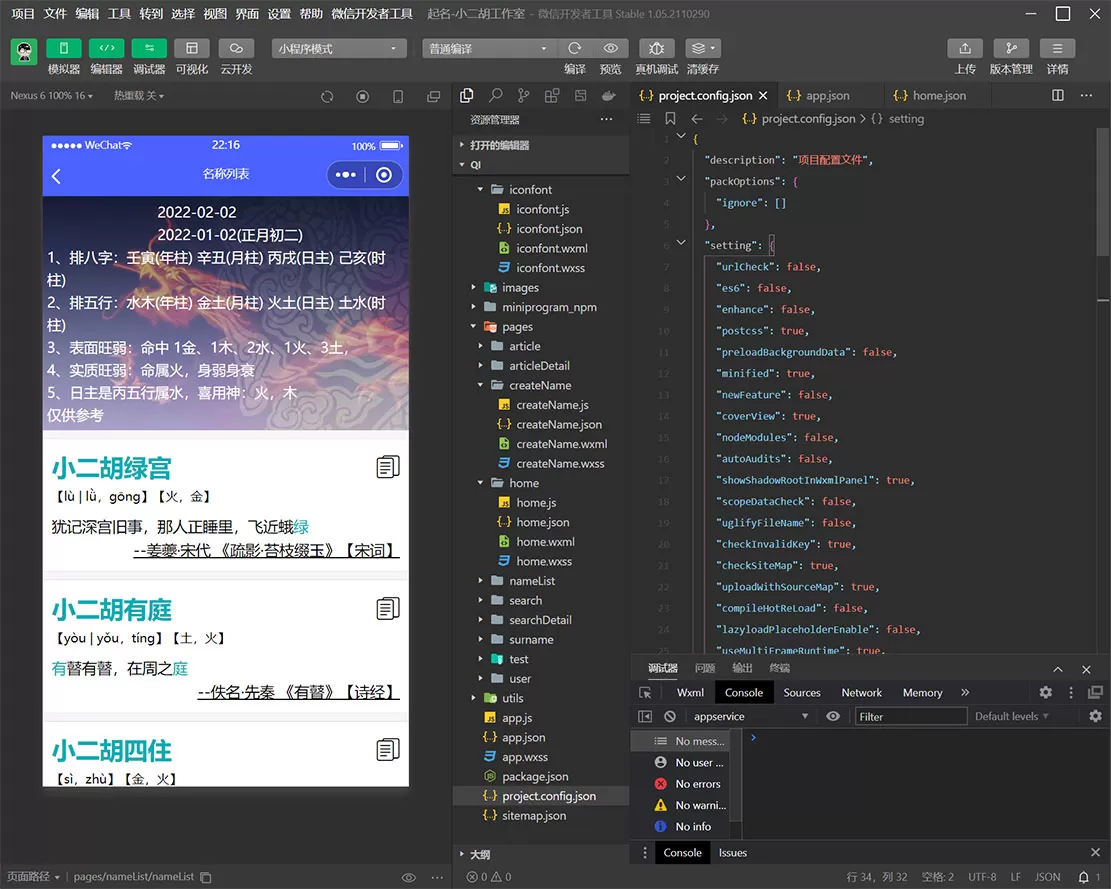Screen dimensions: 1111x889
Task: Click the back arrow in simulator
Action: [x=57, y=176]
